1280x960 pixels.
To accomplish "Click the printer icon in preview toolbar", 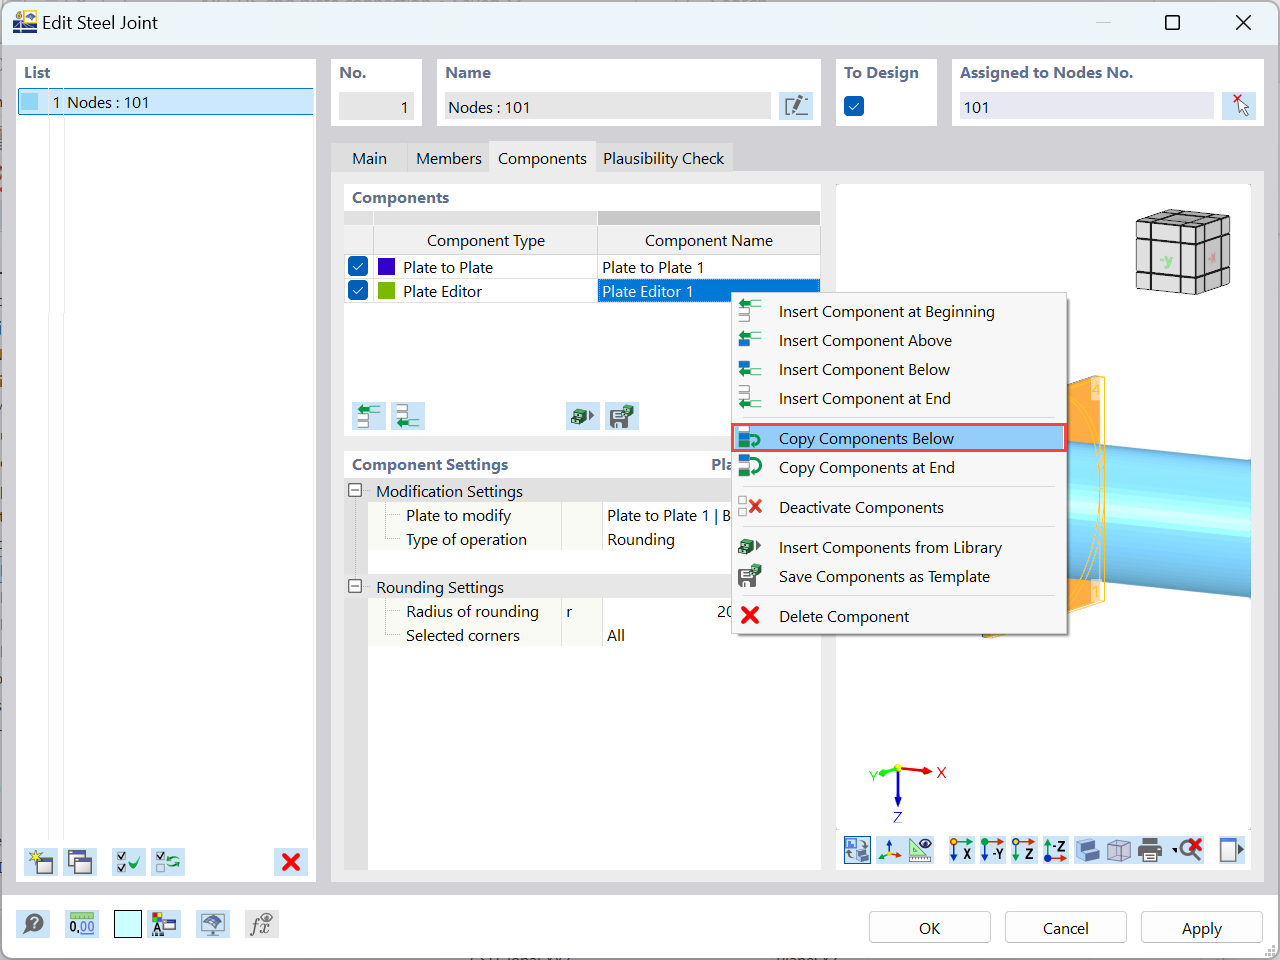I will (1150, 850).
